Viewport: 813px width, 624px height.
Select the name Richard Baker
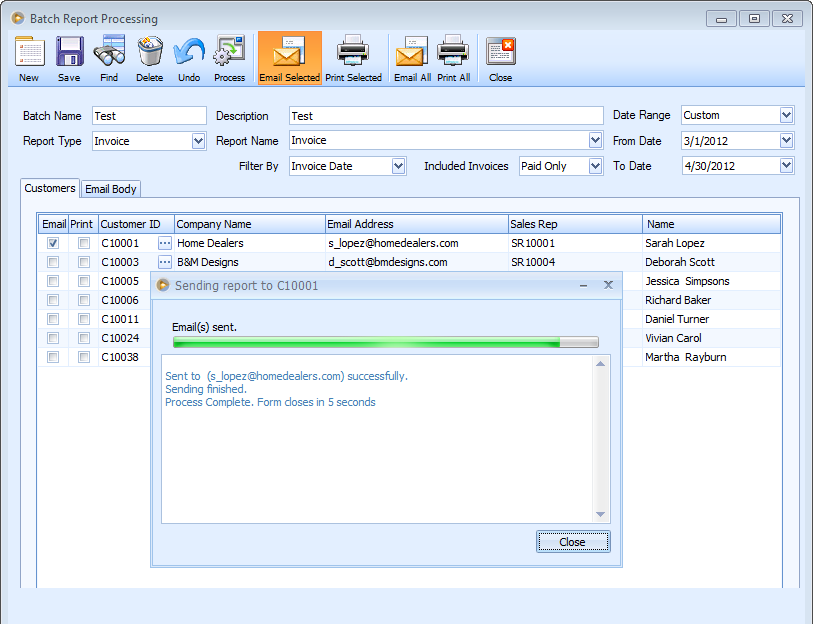(678, 300)
